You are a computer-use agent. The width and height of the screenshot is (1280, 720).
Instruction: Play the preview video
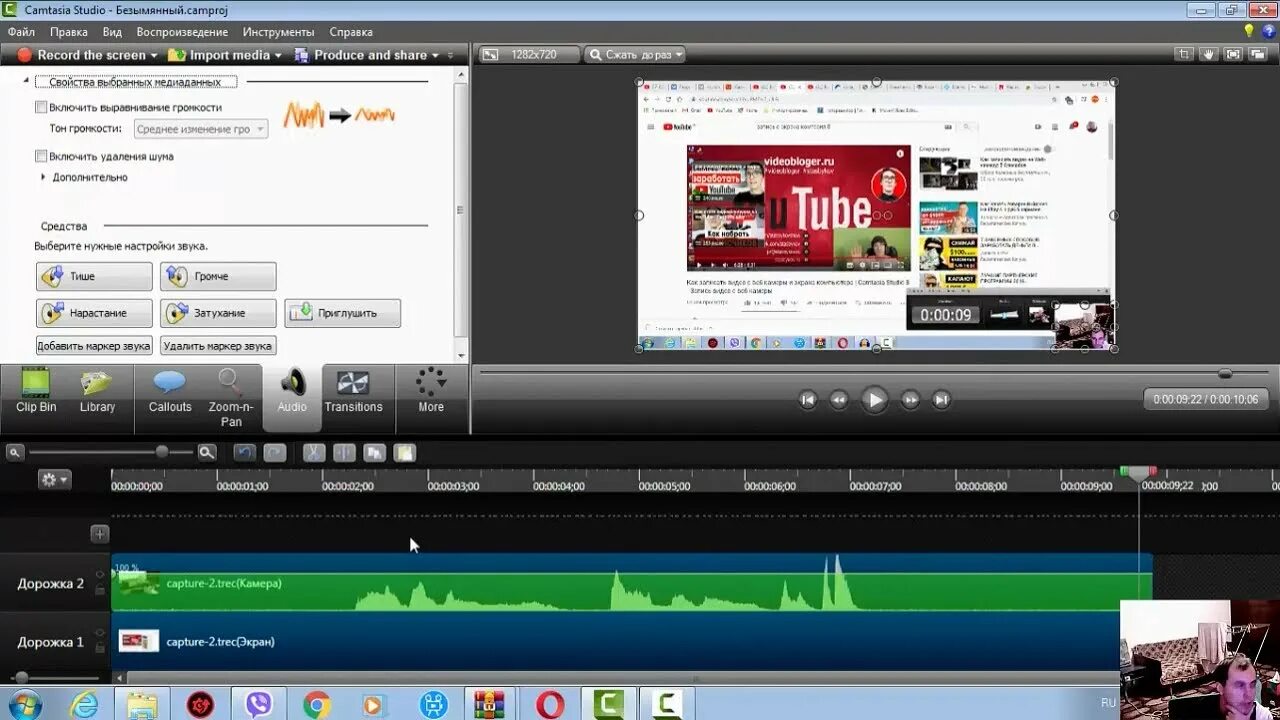pyautogui.click(x=875, y=400)
